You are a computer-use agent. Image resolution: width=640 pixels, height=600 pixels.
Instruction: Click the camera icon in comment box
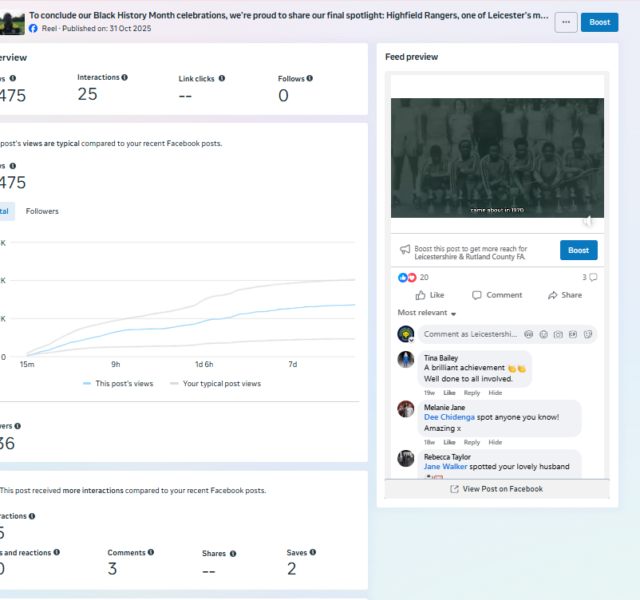point(558,334)
